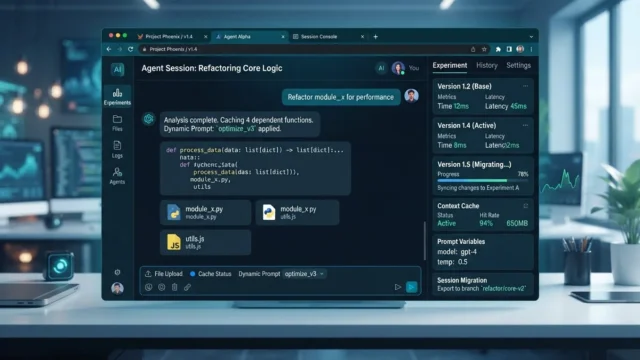Image resolution: width=640 pixels, height=360 pixels.
Task: Click user avatar beside refactor message
Action: [411, 96]
